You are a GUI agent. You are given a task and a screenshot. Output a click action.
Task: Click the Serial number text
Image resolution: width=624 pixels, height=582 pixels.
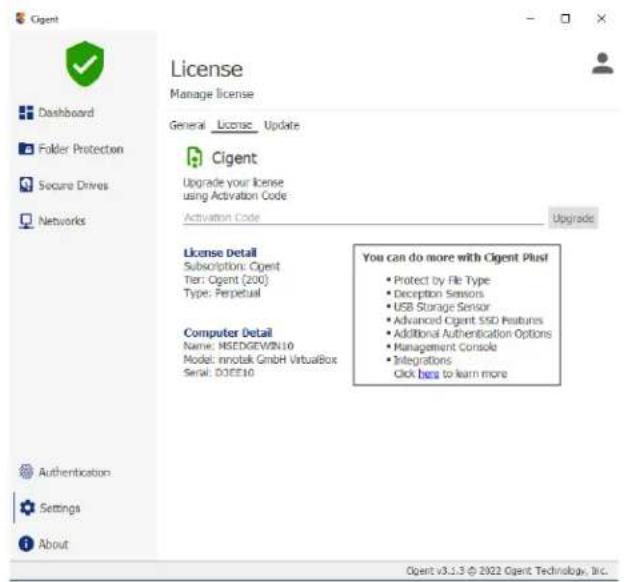point(218,373)
